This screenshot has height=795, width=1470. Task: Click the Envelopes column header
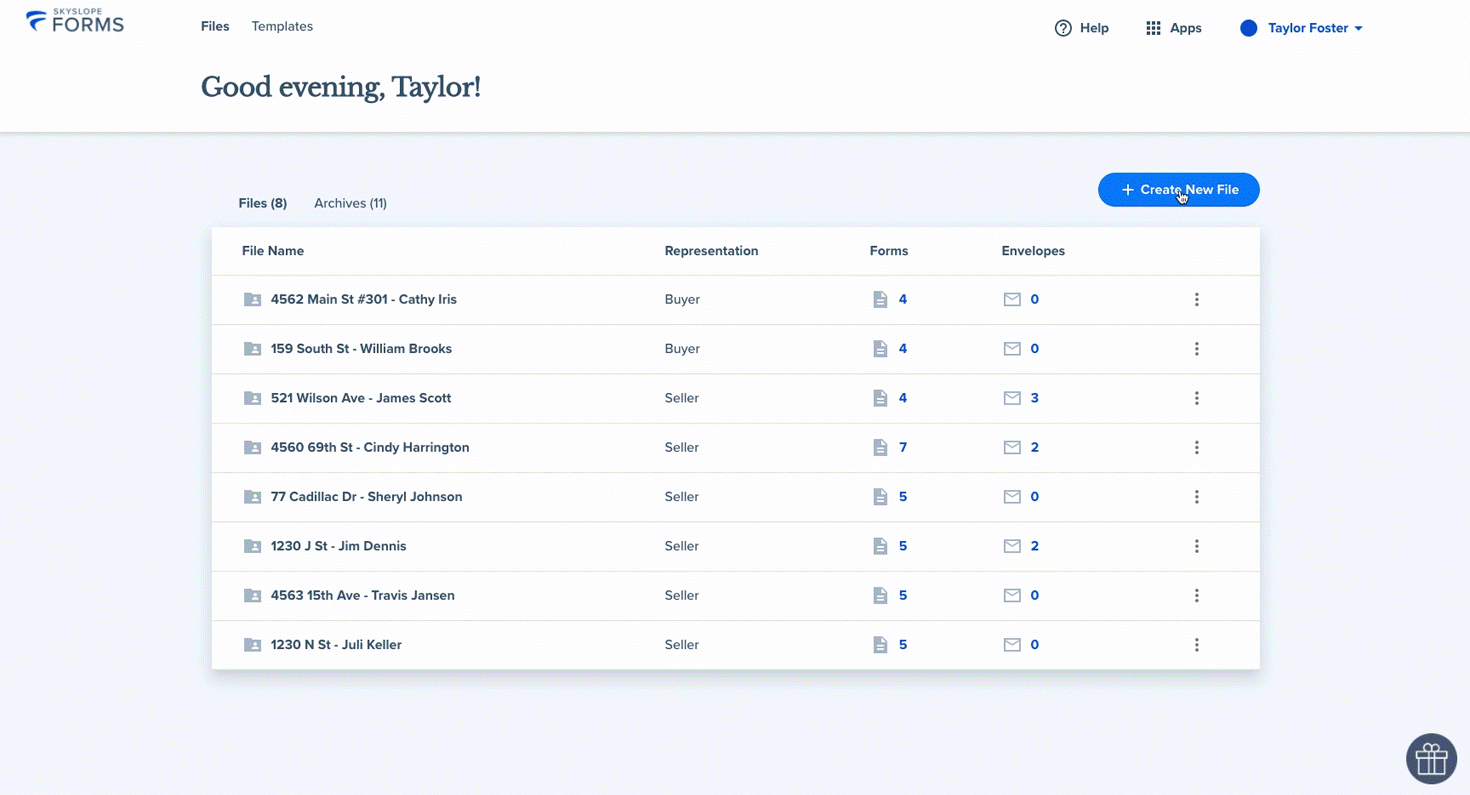tap(1033, 251)
